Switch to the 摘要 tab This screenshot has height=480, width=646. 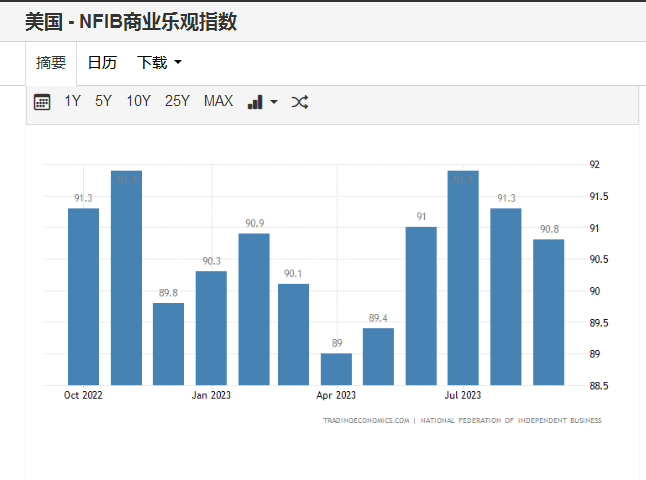51,63
